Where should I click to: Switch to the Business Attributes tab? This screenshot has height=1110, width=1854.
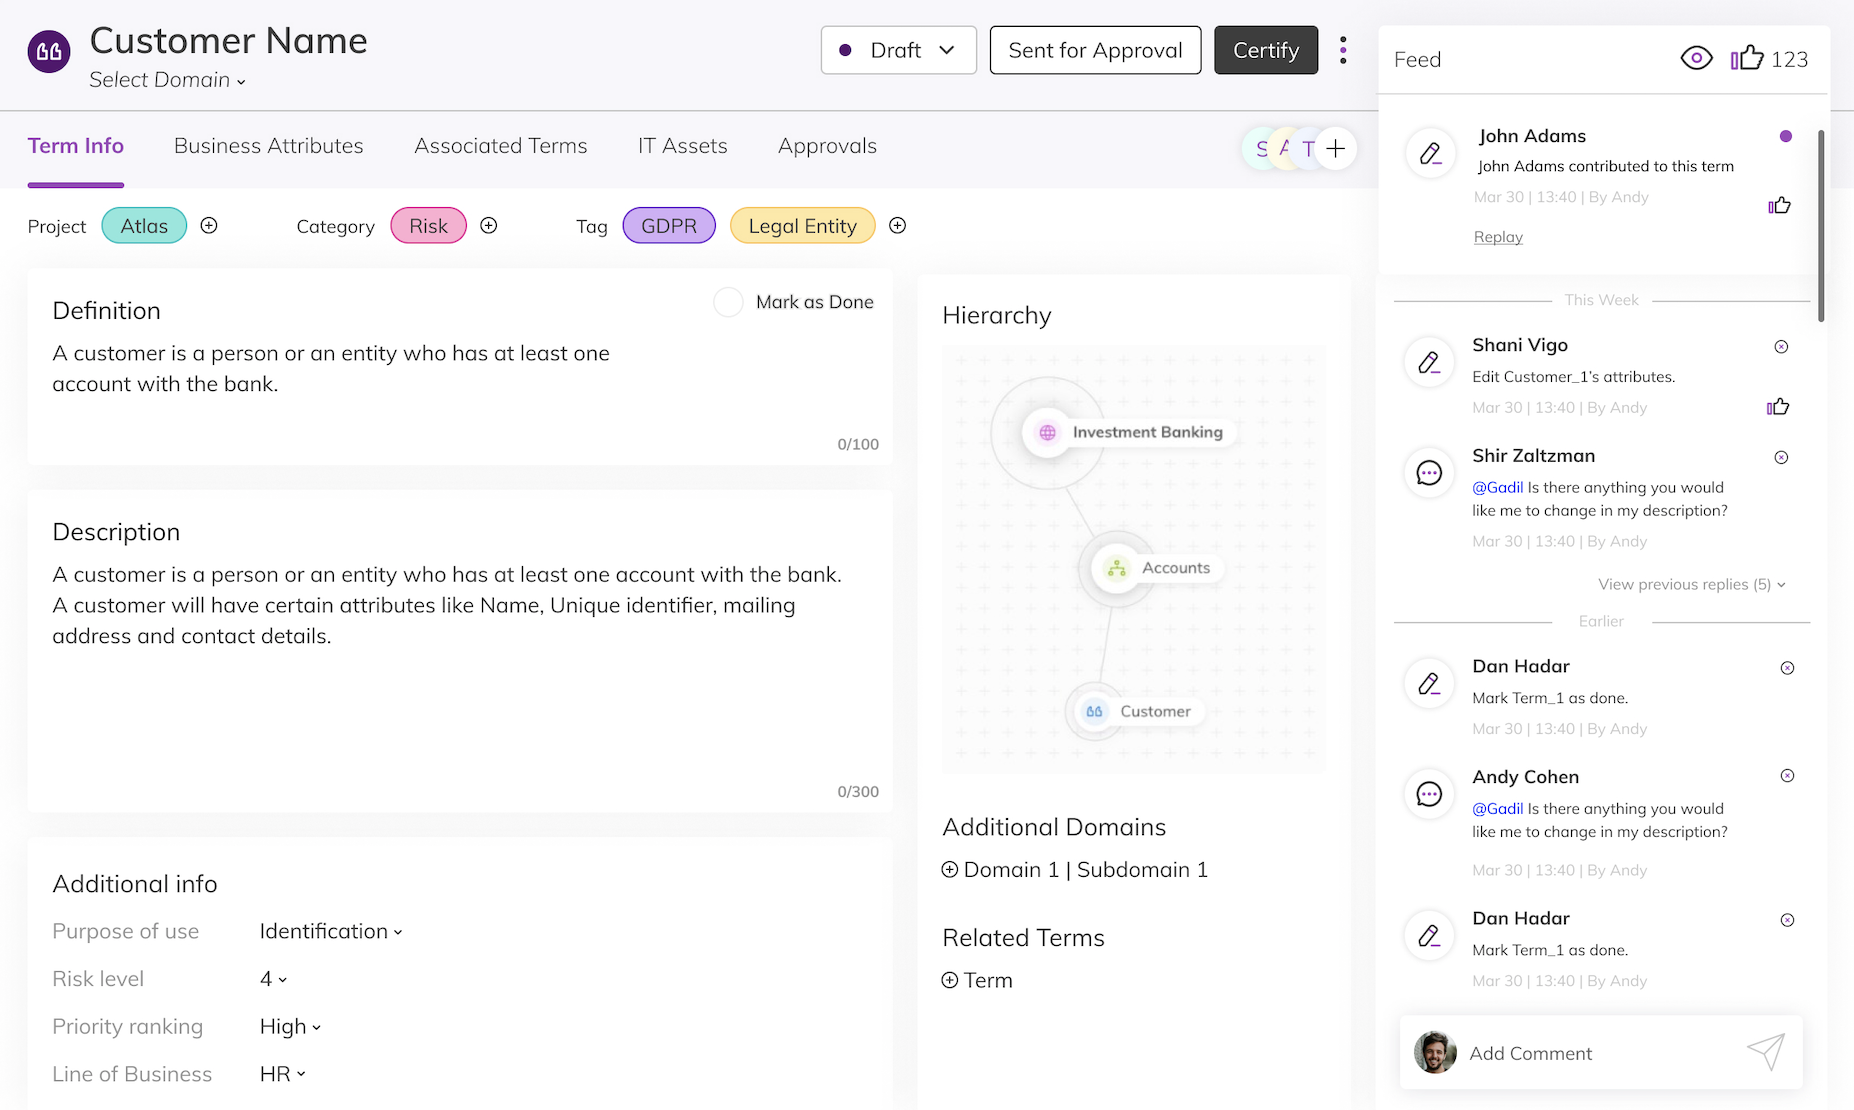268,146
